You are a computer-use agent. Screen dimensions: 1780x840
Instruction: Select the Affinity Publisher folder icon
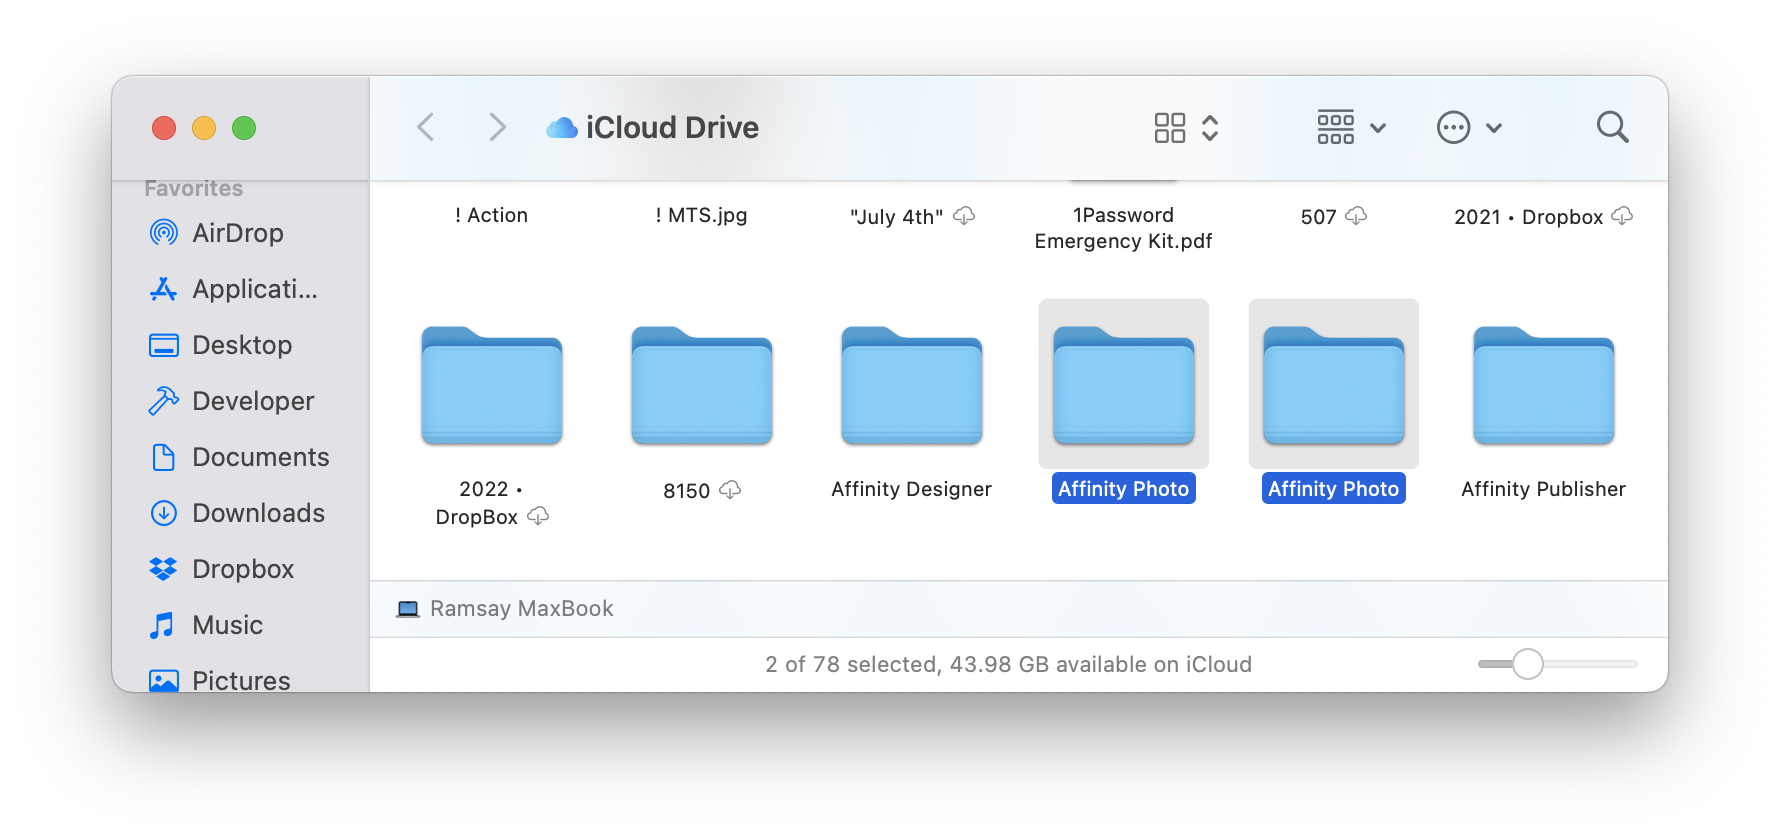[1544, 386]
